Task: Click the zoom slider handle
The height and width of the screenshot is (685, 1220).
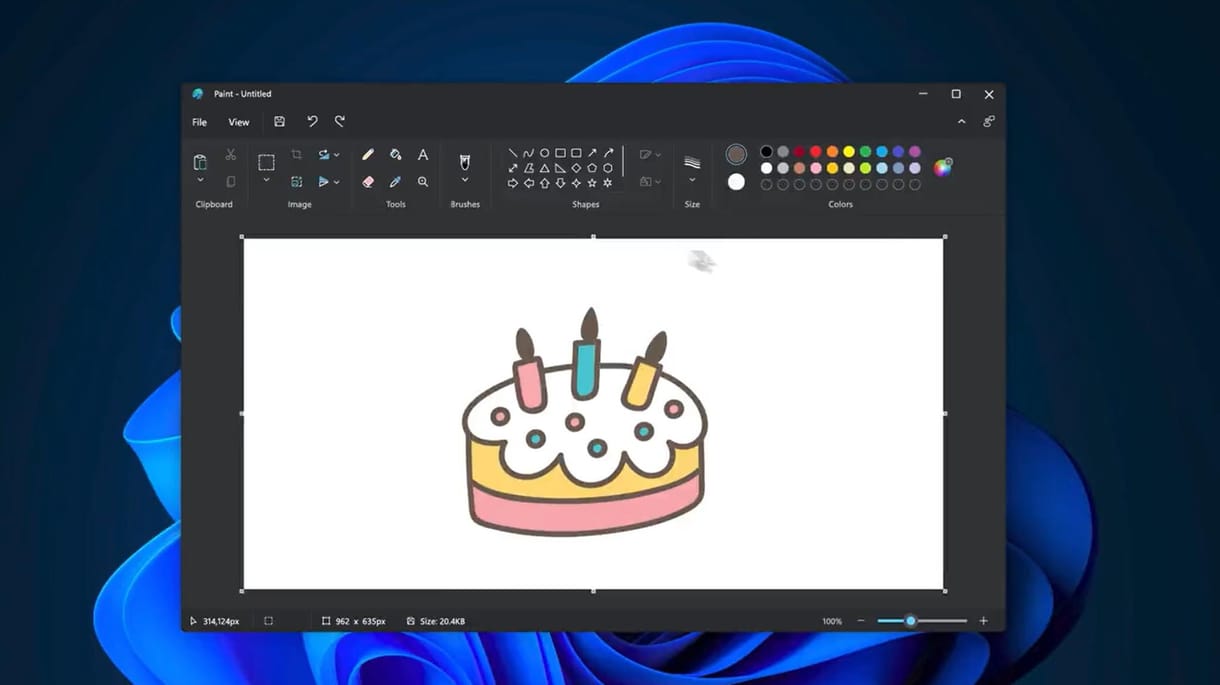Action: 910,621
